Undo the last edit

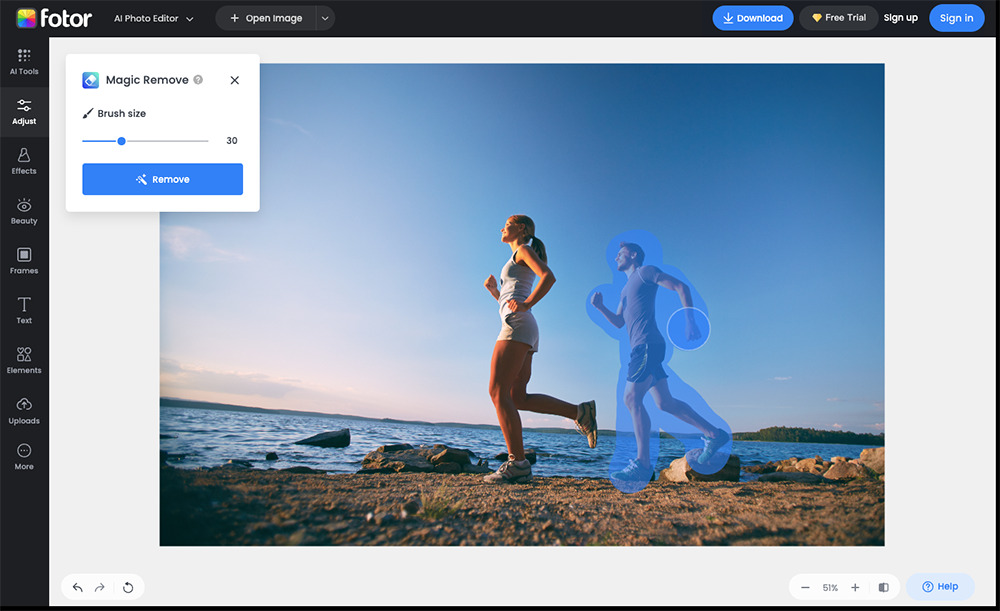(x=78, y=587)
